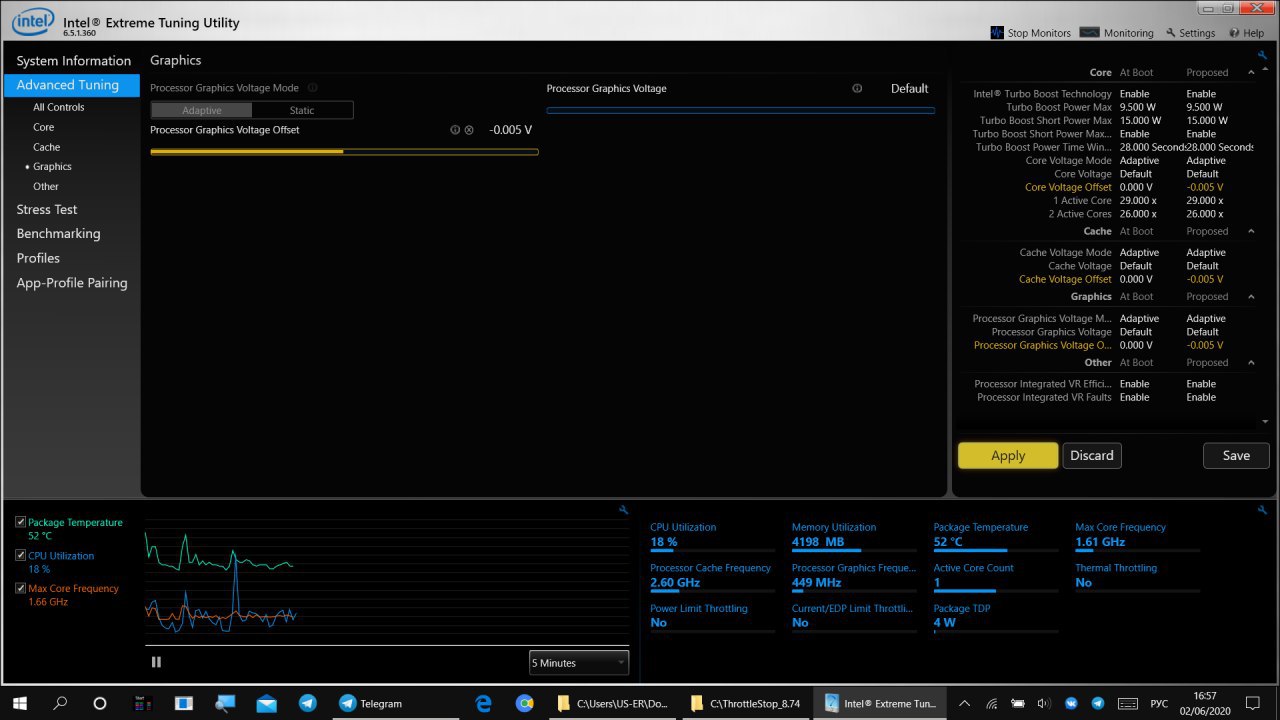Click the taskbar clock showing 16:57
The width and height of the screenshot is (1280, 720).
[x=1205, y=703]
